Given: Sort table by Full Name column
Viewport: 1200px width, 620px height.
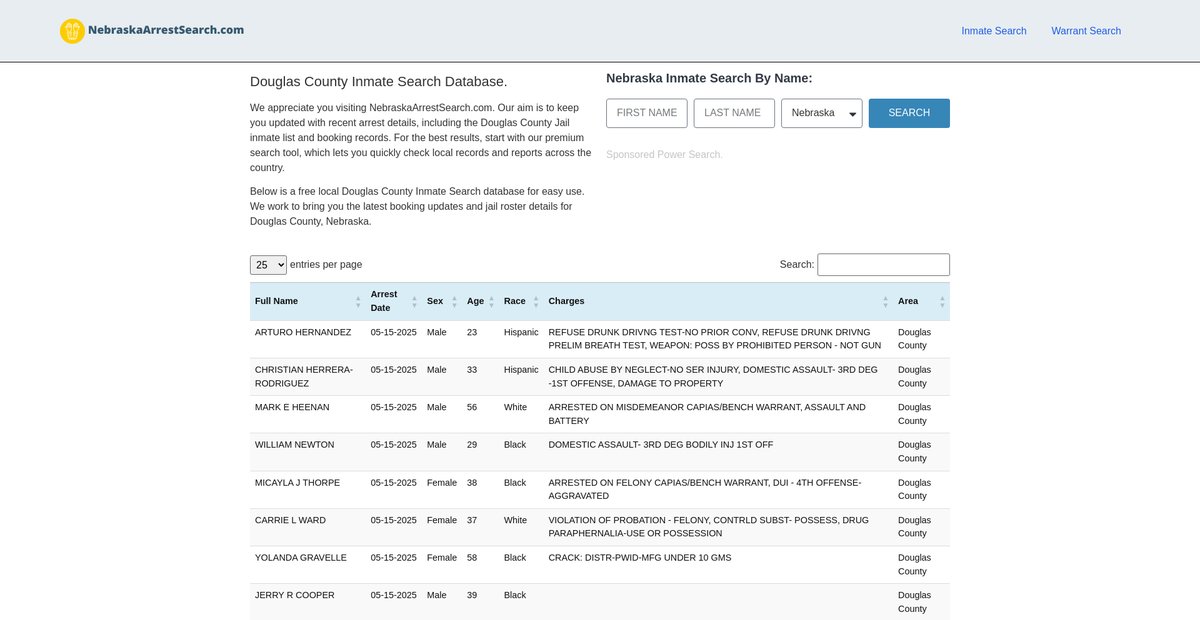Looking at the screenshot, I should pyautogui.click(x=308, y=301).
